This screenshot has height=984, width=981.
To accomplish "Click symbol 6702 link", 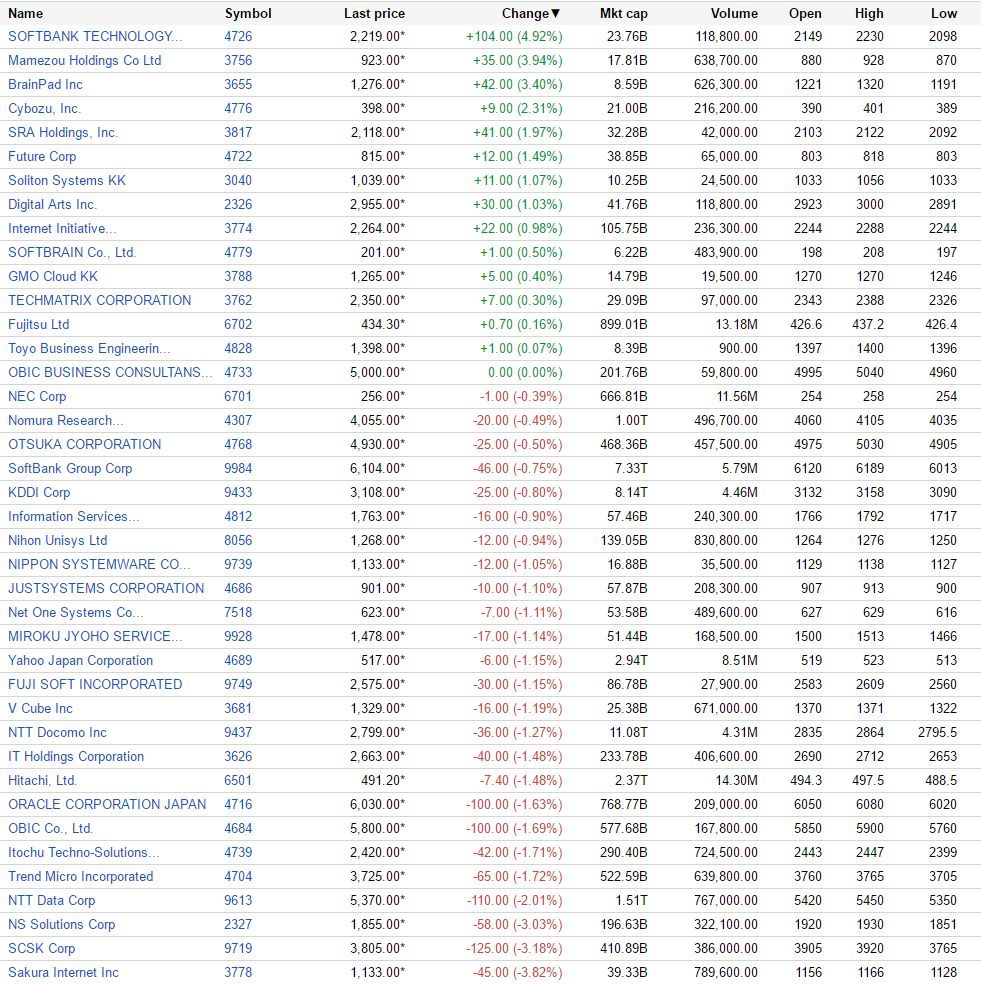I will point(239,324).
